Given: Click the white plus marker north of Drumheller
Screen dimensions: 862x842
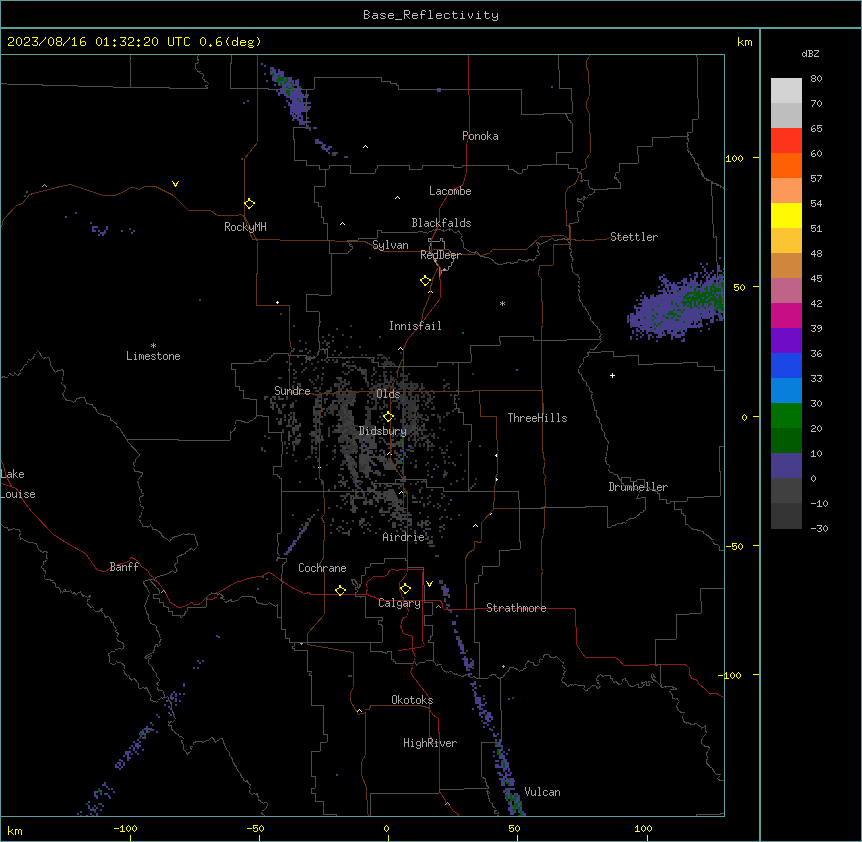Looking at the screenshot, I should 612,375.
